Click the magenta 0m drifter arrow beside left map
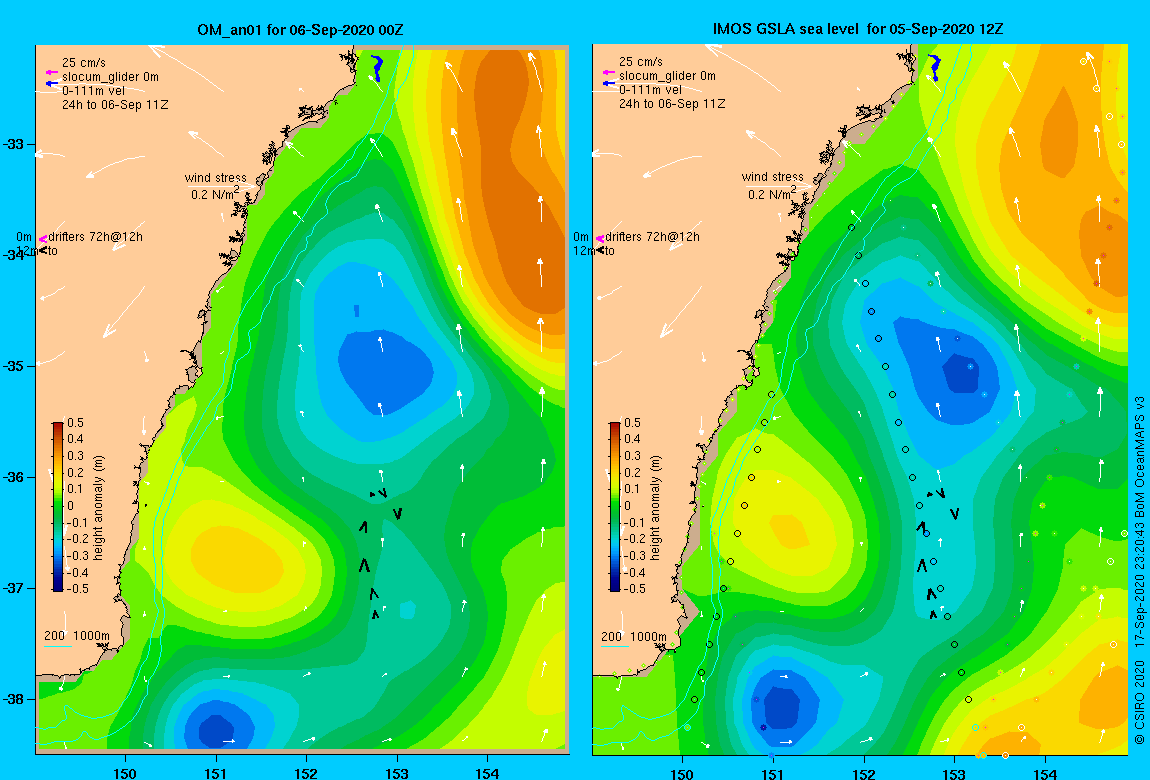 (43, 238)
